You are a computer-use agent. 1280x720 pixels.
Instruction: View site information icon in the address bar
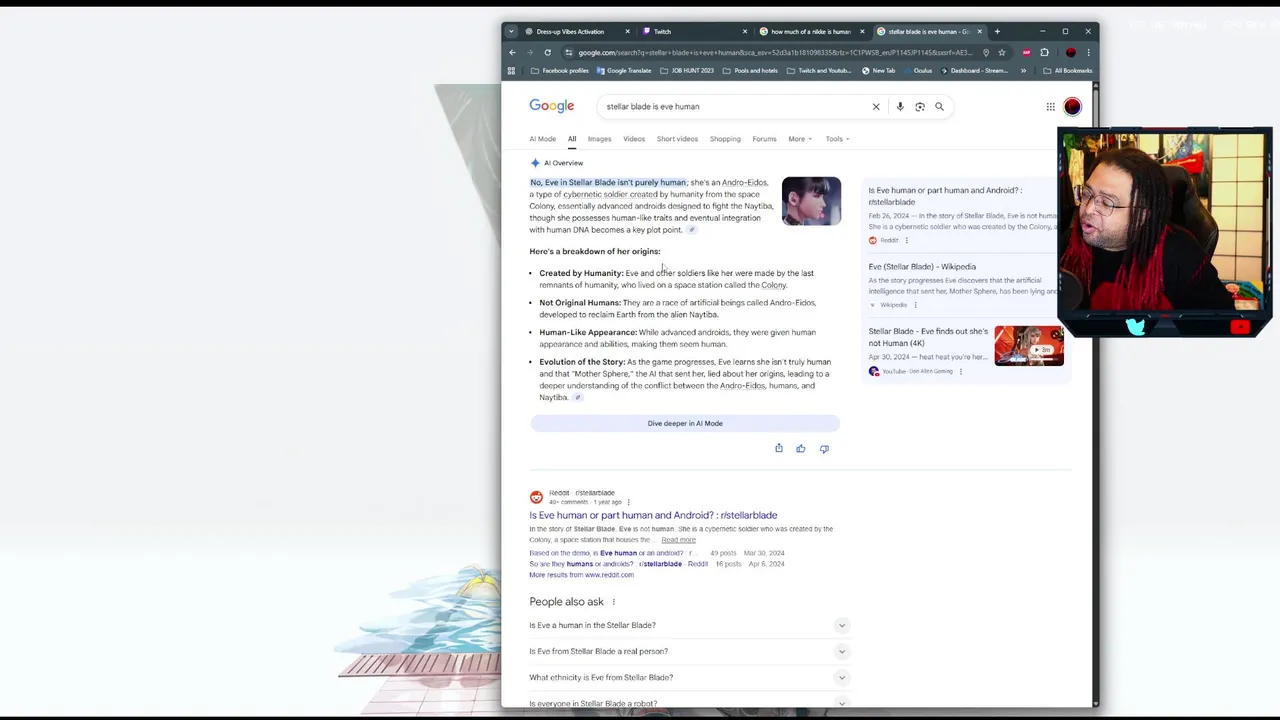(569, 52)
